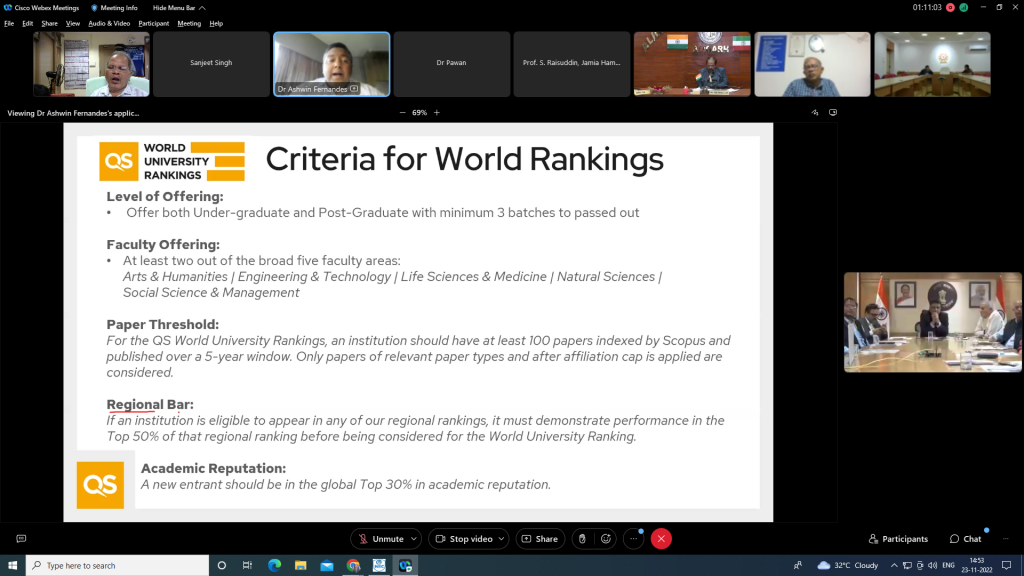
Task: Stop the video camera
Action: pos(464,539)
